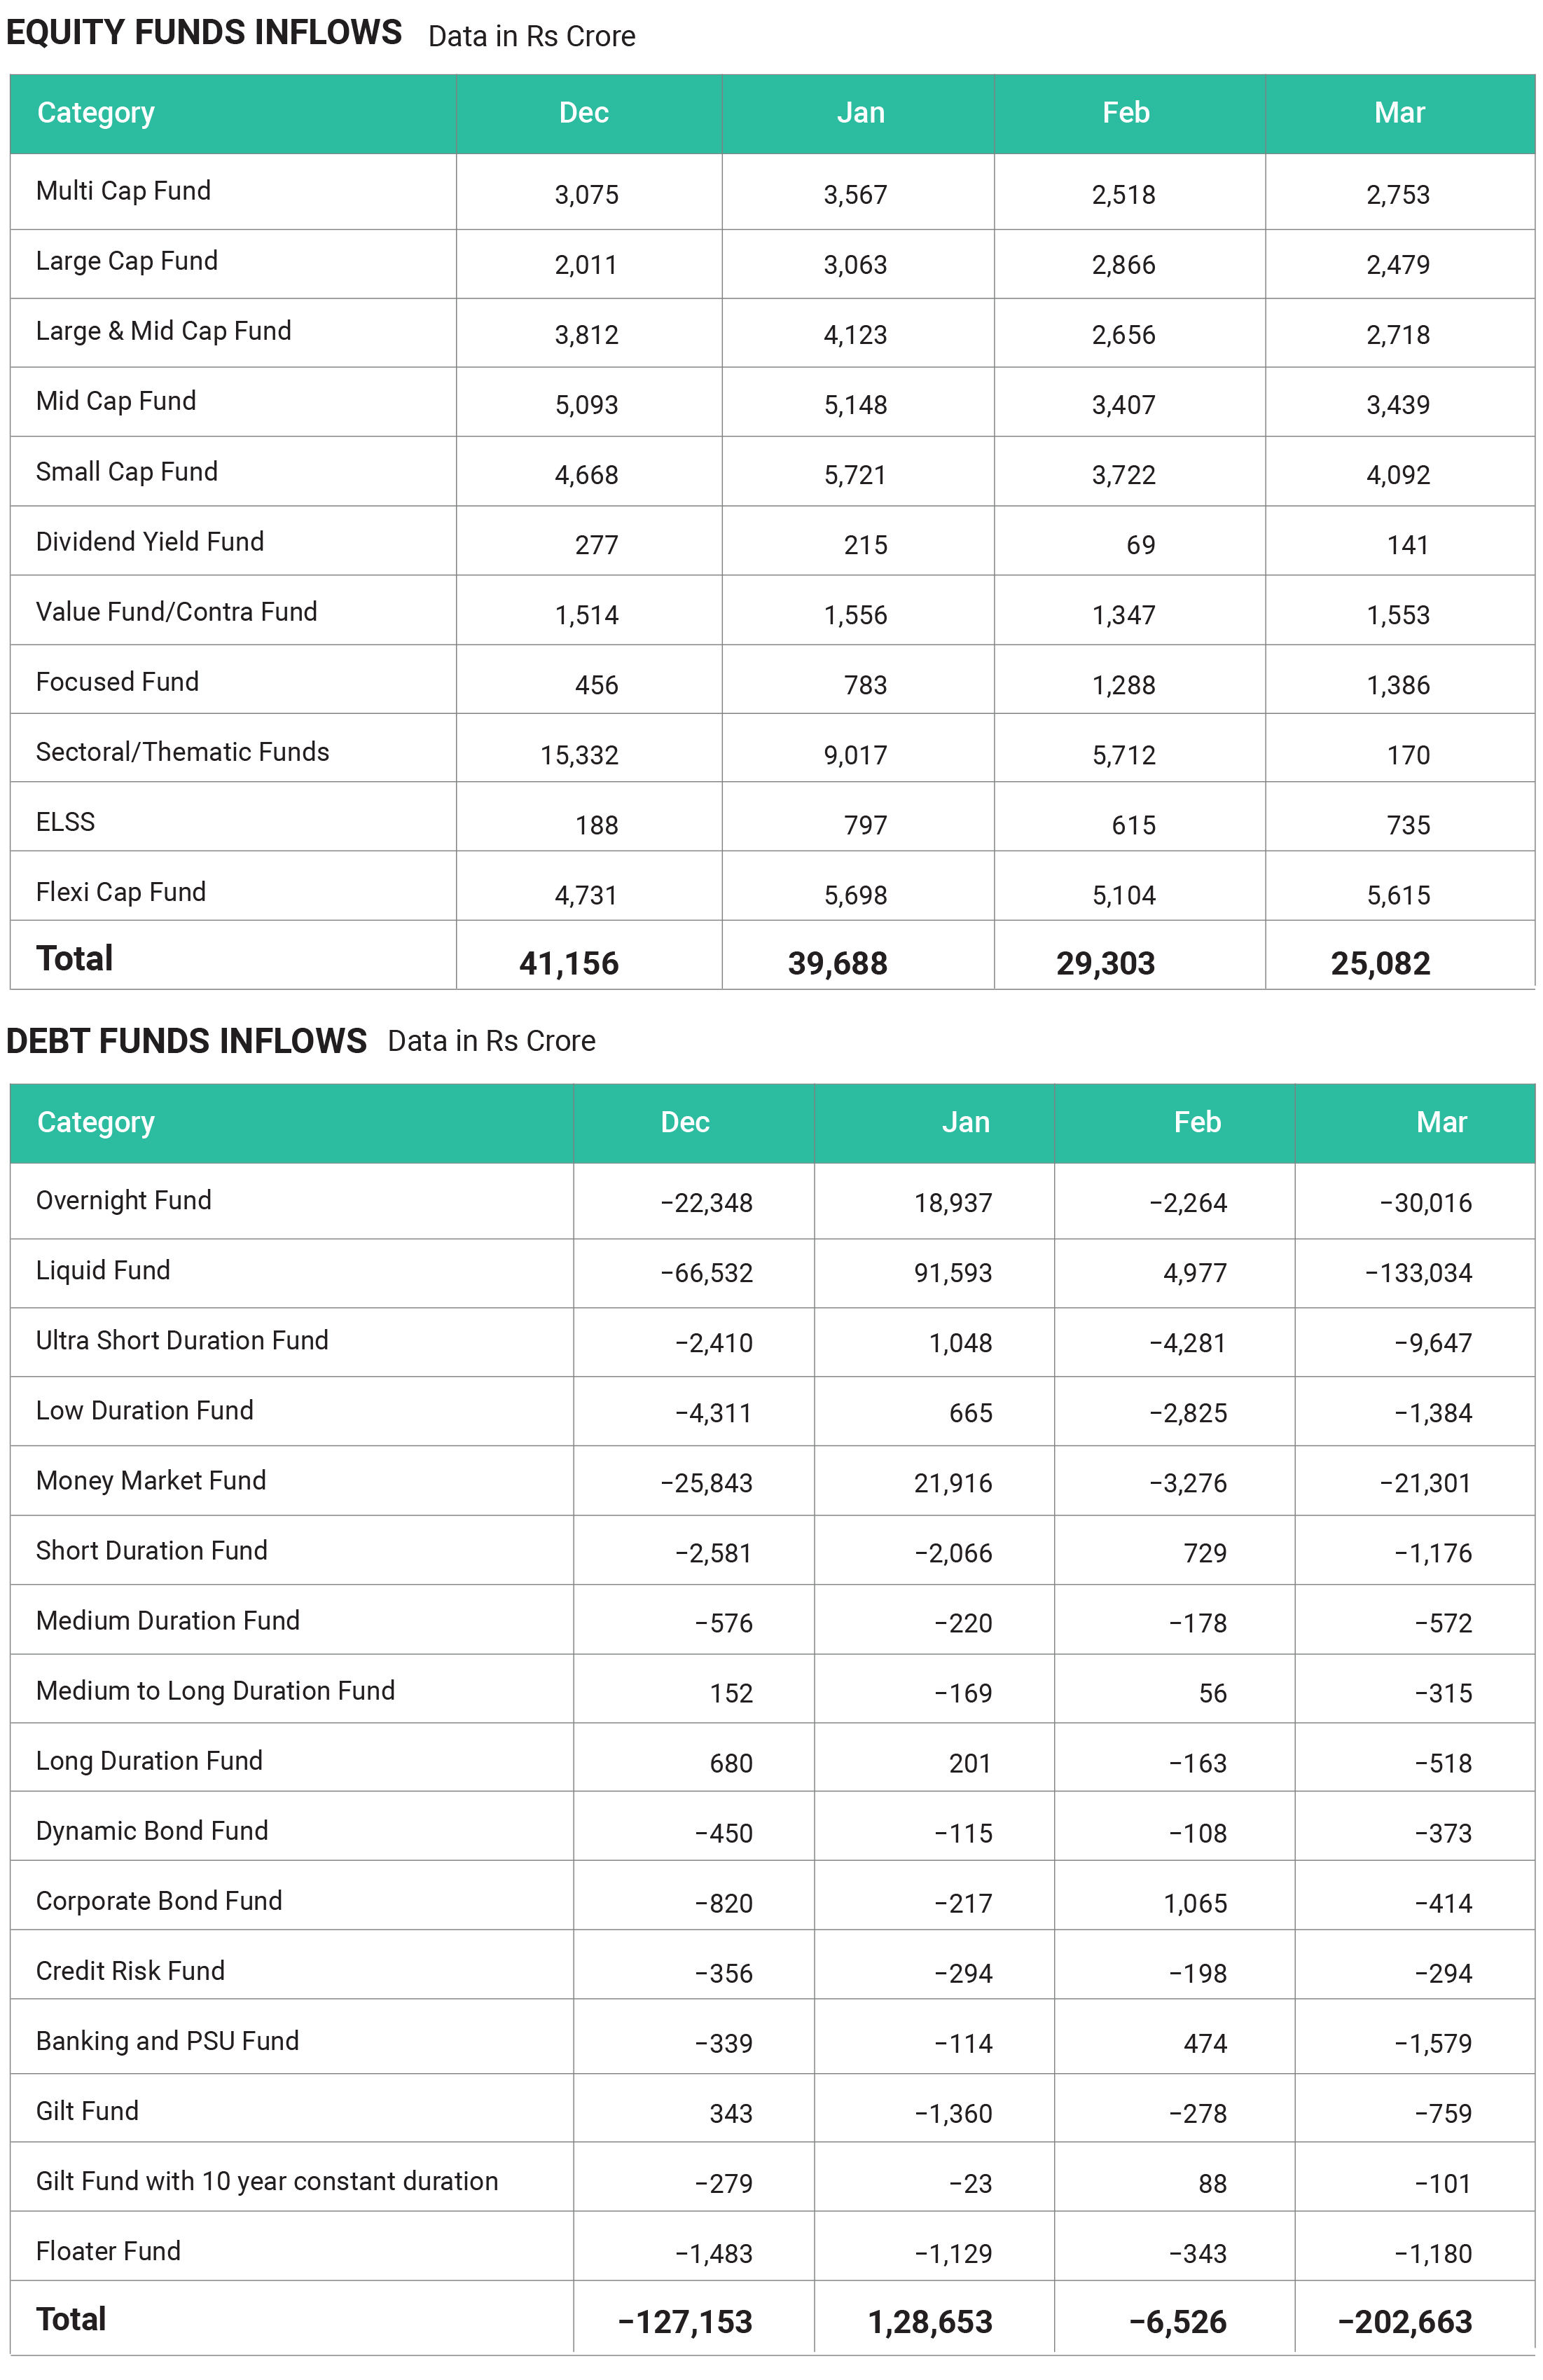Click Corporate Bond Fund Feb value 1,065

(1195, 1903)
